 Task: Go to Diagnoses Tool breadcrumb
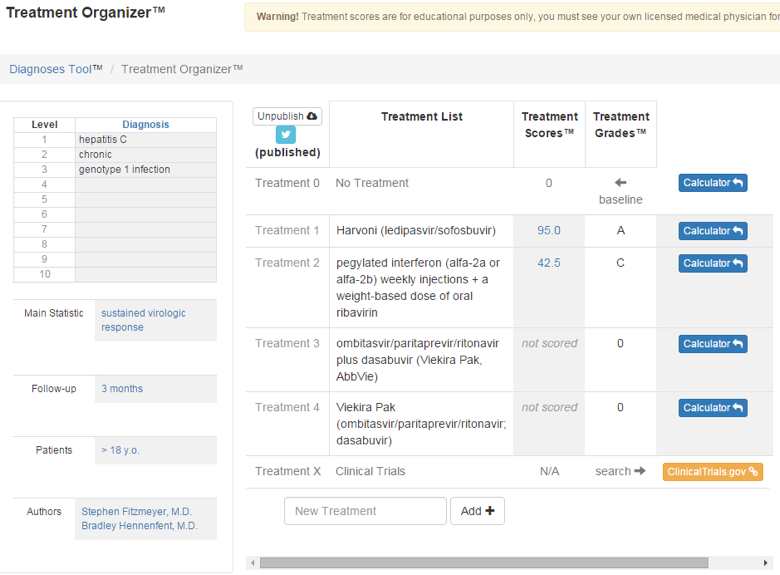tap(56, 69)
